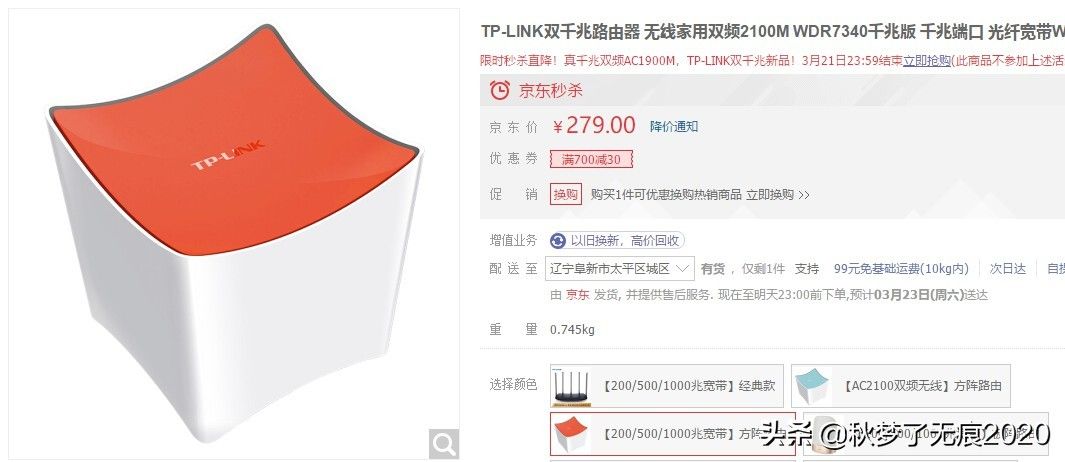Select the 经典款 color option

(x=666, y=386)
